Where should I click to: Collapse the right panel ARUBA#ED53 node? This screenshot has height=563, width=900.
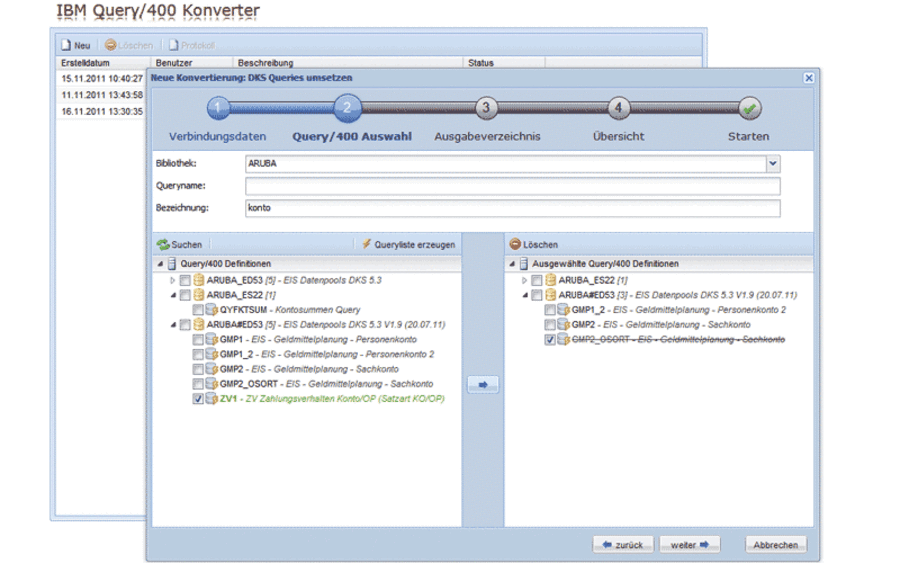pyautogui.click(x=525, y=296)
